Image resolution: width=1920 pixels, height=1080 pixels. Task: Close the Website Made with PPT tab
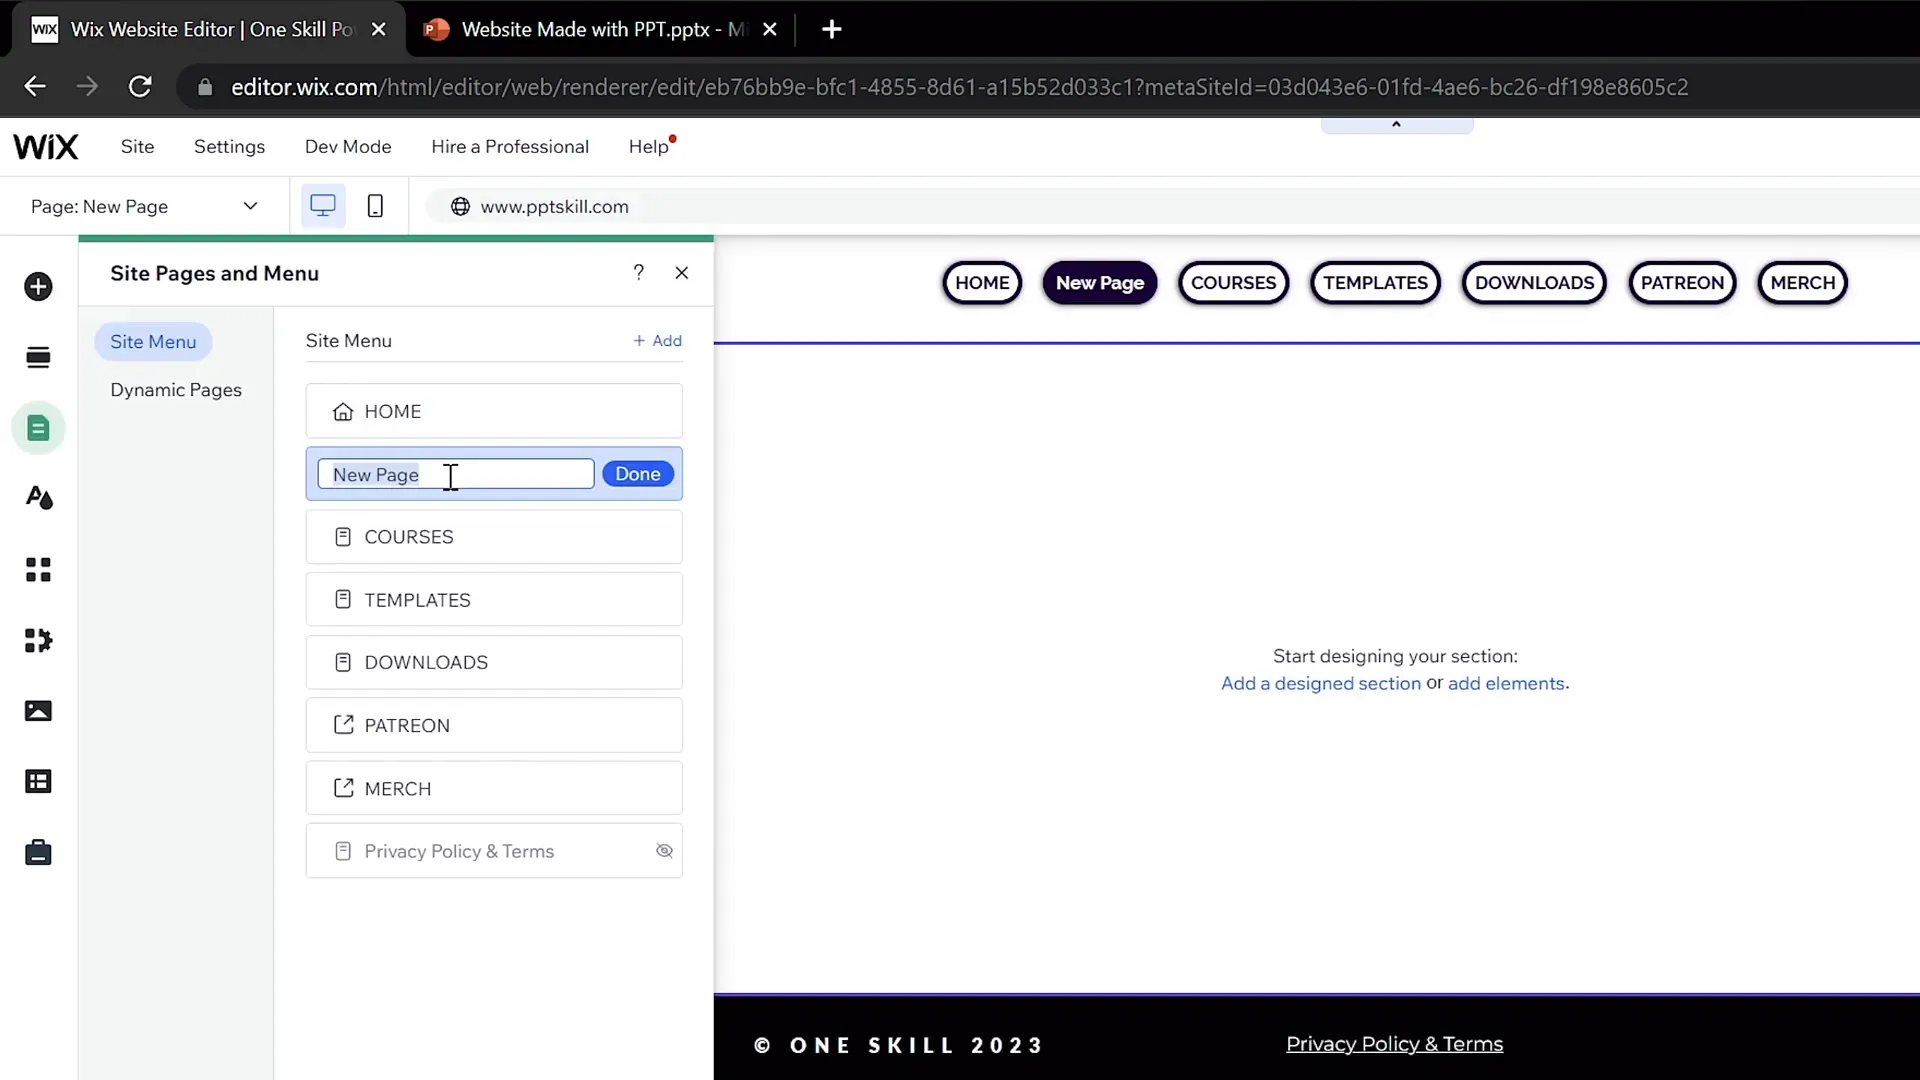pyautogui.click(x=770, y=30)
